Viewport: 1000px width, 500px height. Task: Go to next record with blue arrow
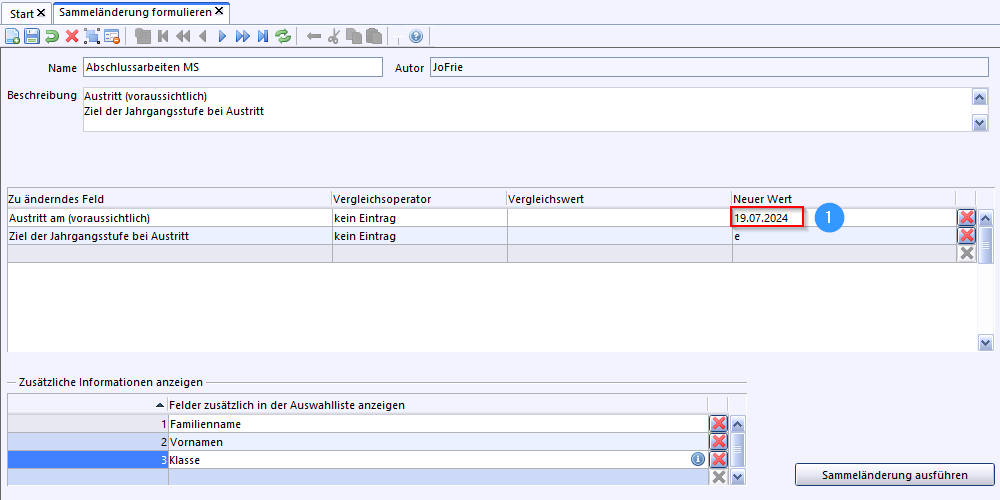[222, 36]
